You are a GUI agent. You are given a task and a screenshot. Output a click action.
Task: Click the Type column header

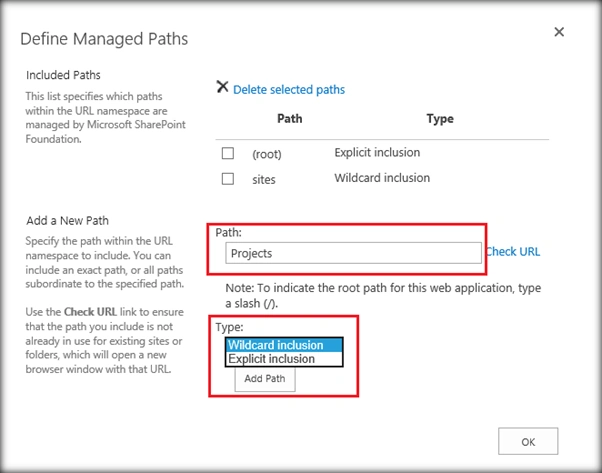[x=440, y=119]
